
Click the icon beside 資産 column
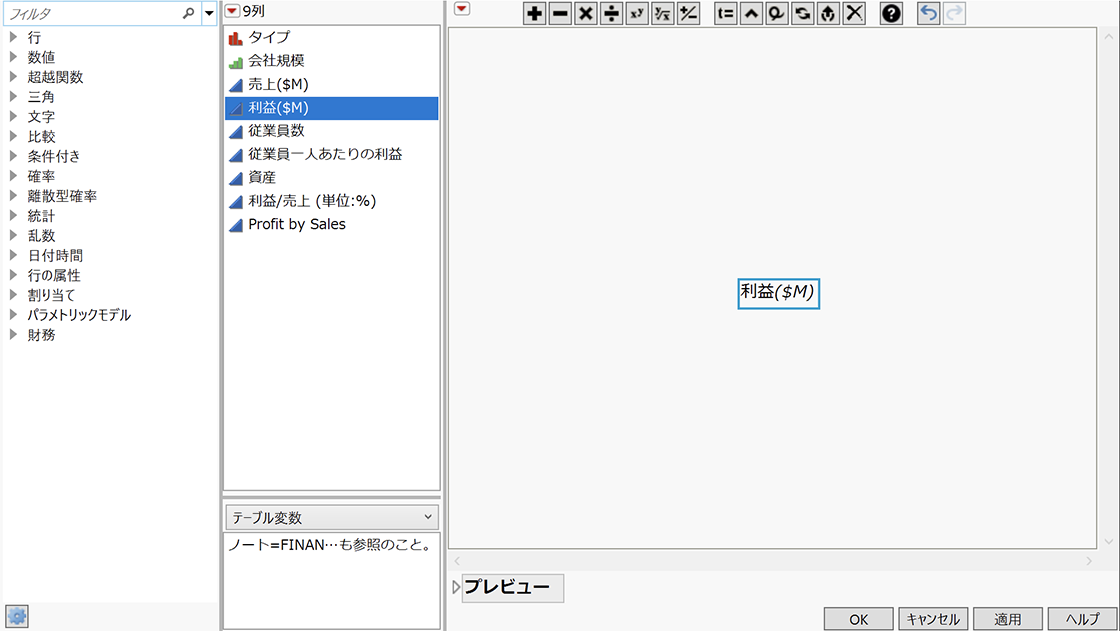pyautogui.click(x=236, y=178)
